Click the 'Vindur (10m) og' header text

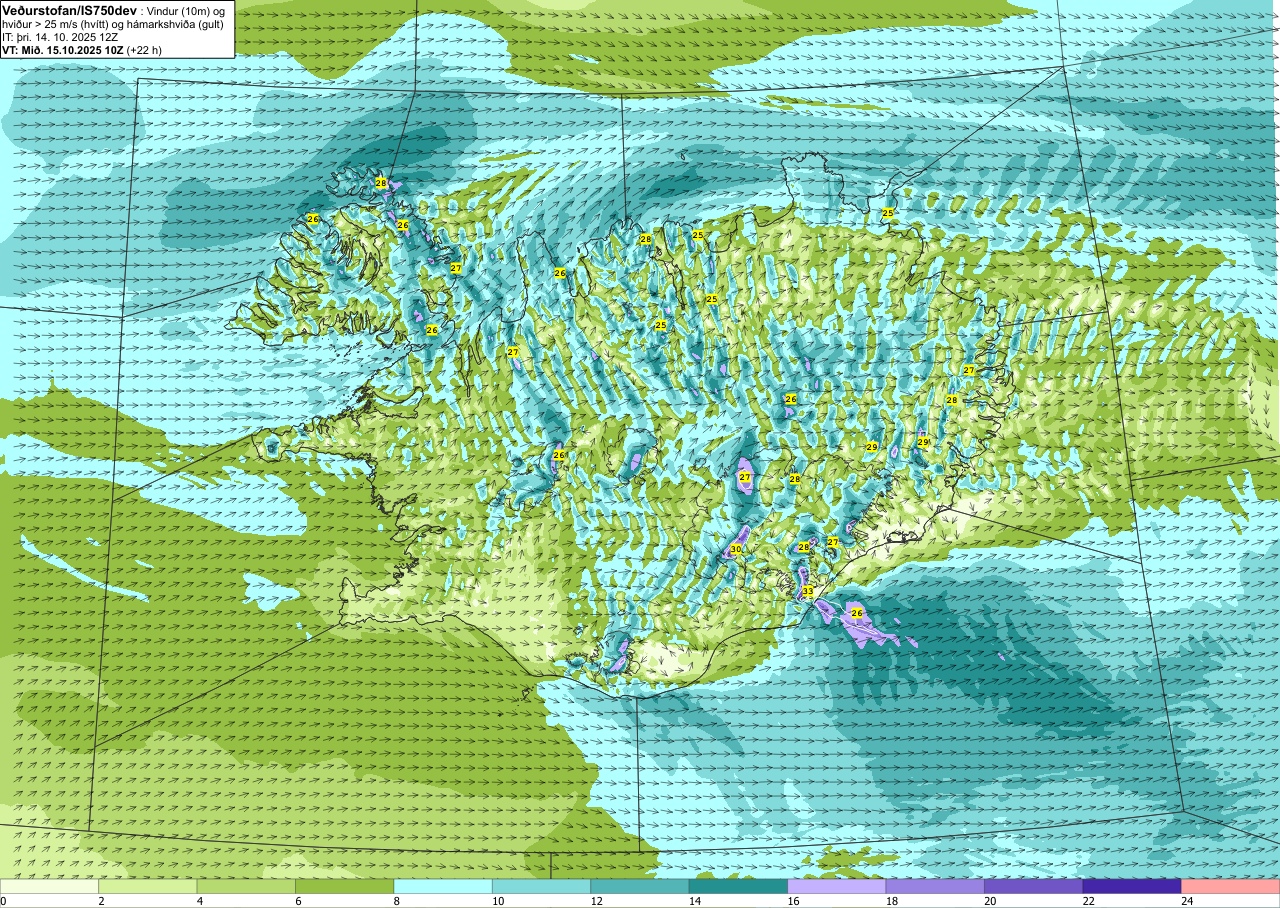[x=187, y=10]
